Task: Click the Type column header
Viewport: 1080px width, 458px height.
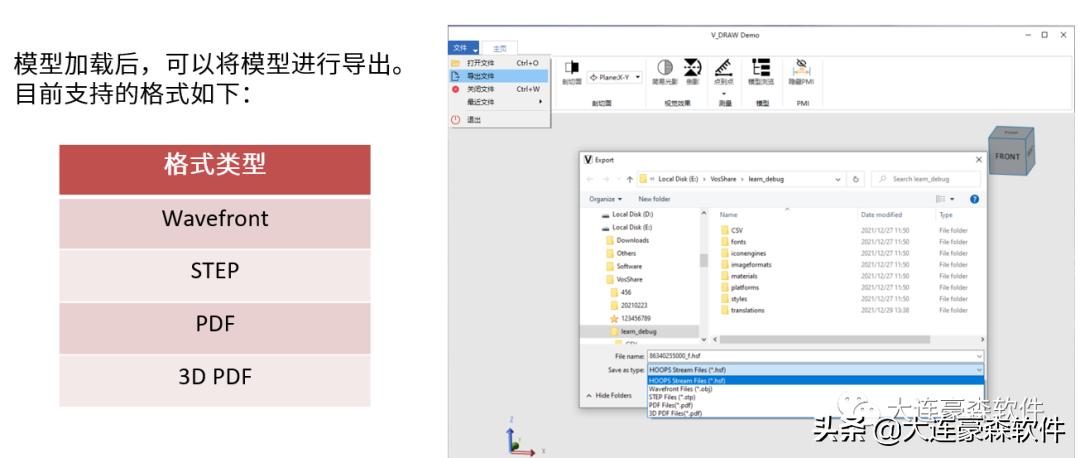Action: click(x=946, y=215)
